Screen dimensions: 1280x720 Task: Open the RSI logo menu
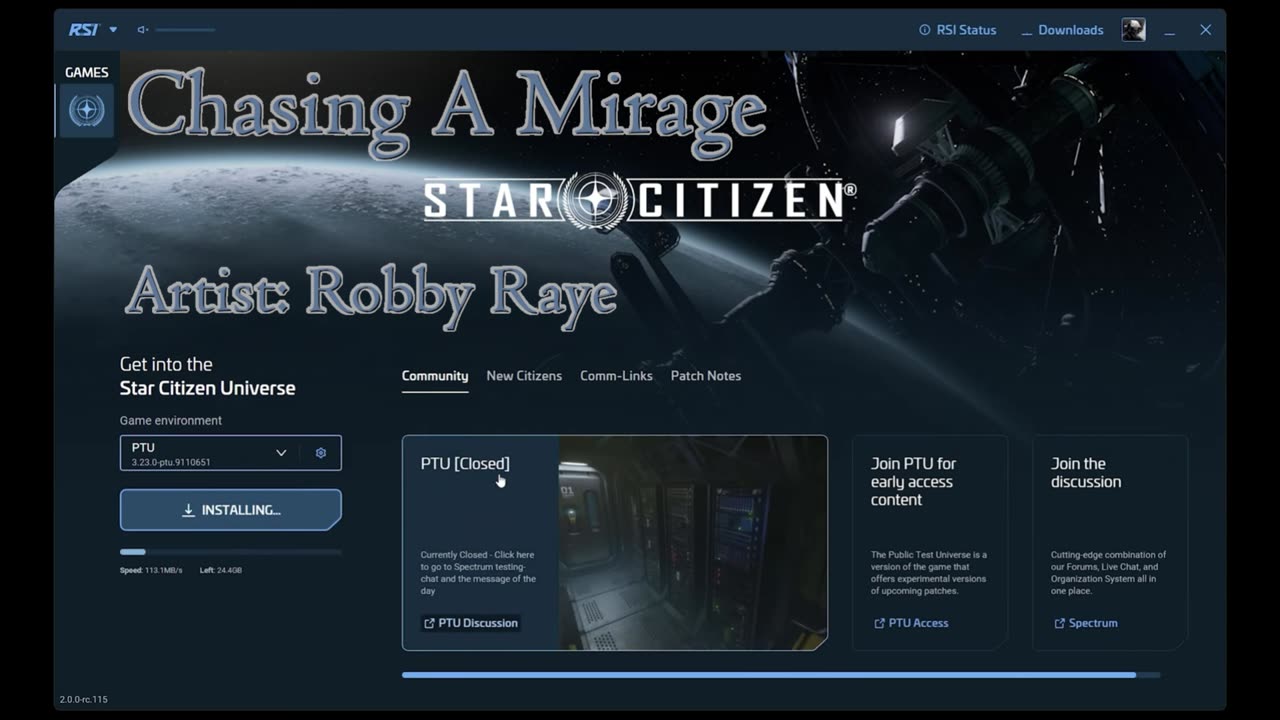[x=83, y=30]
